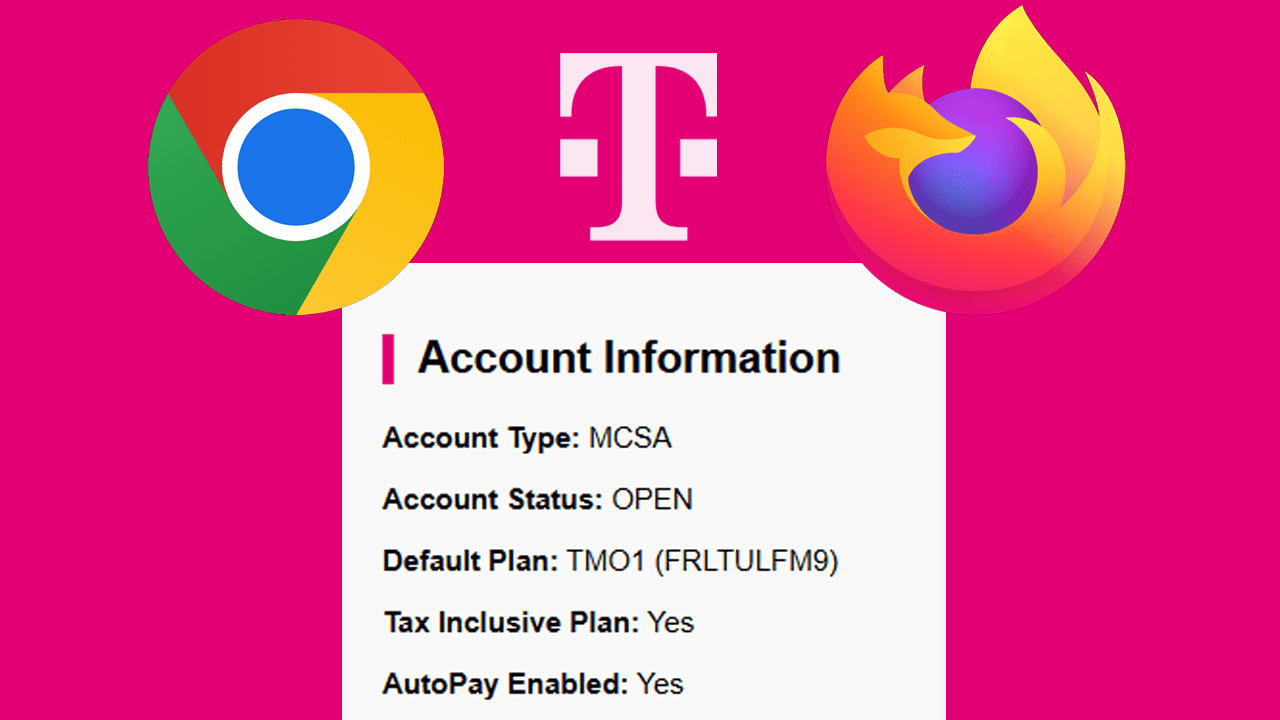Click the AutoPay Enabled label
This screenshot has height=720, width=1280.
pyautogui.click(x=505, y=684)
